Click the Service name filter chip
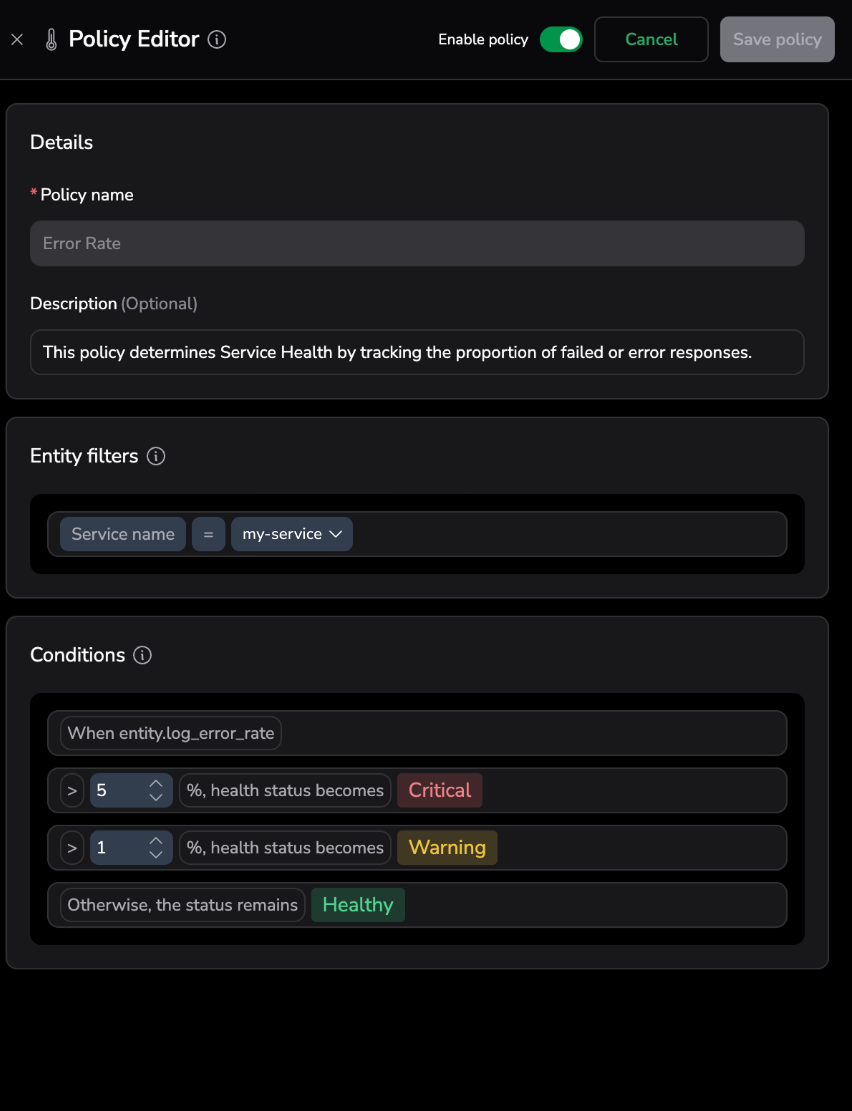This screenshot has width=852, height=1111. (123, 534)
